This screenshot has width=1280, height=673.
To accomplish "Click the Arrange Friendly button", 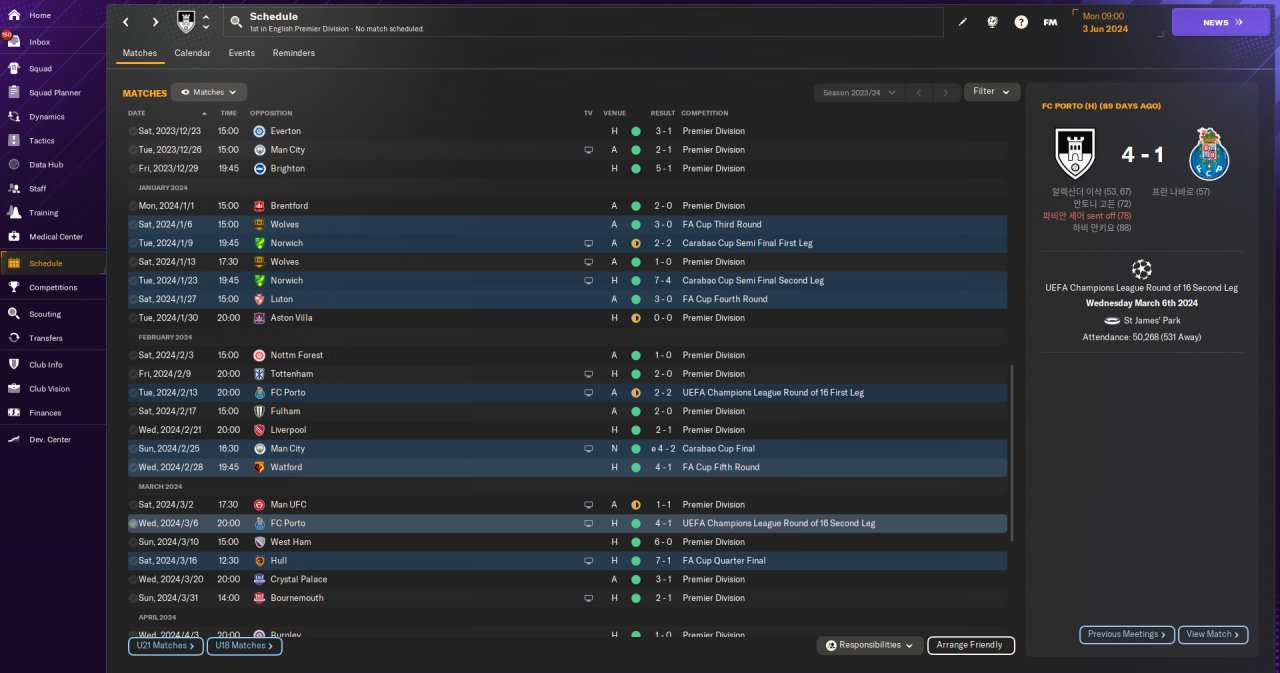I will click(x=971, y=646).
